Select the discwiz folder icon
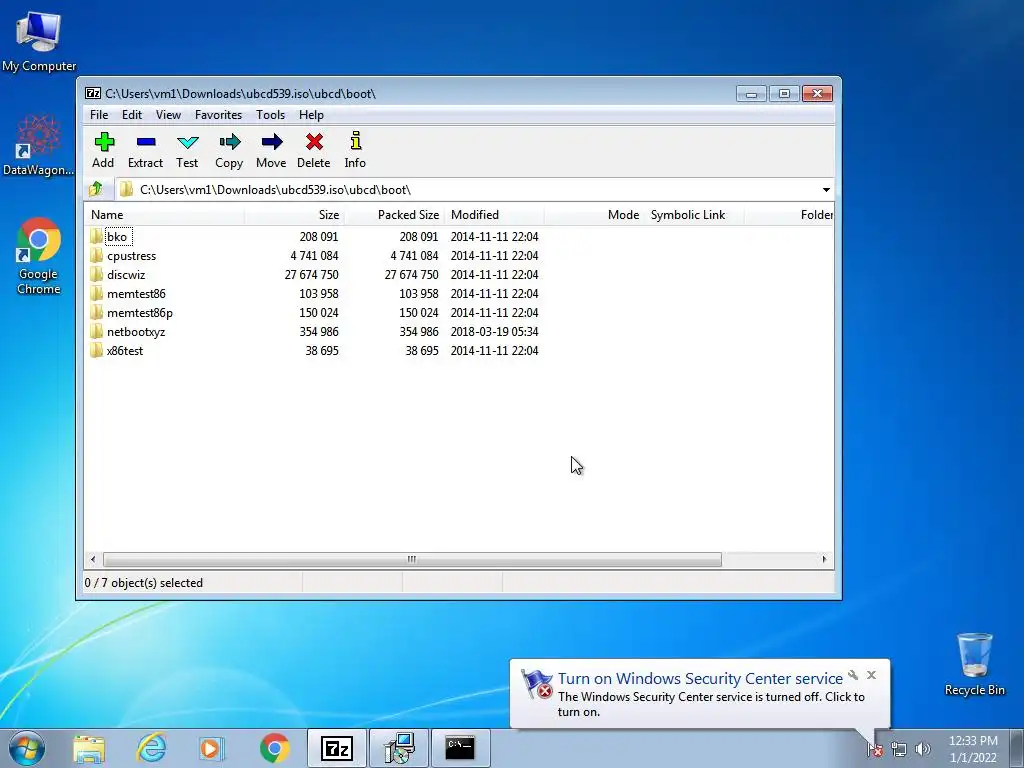 pos(97,274)
